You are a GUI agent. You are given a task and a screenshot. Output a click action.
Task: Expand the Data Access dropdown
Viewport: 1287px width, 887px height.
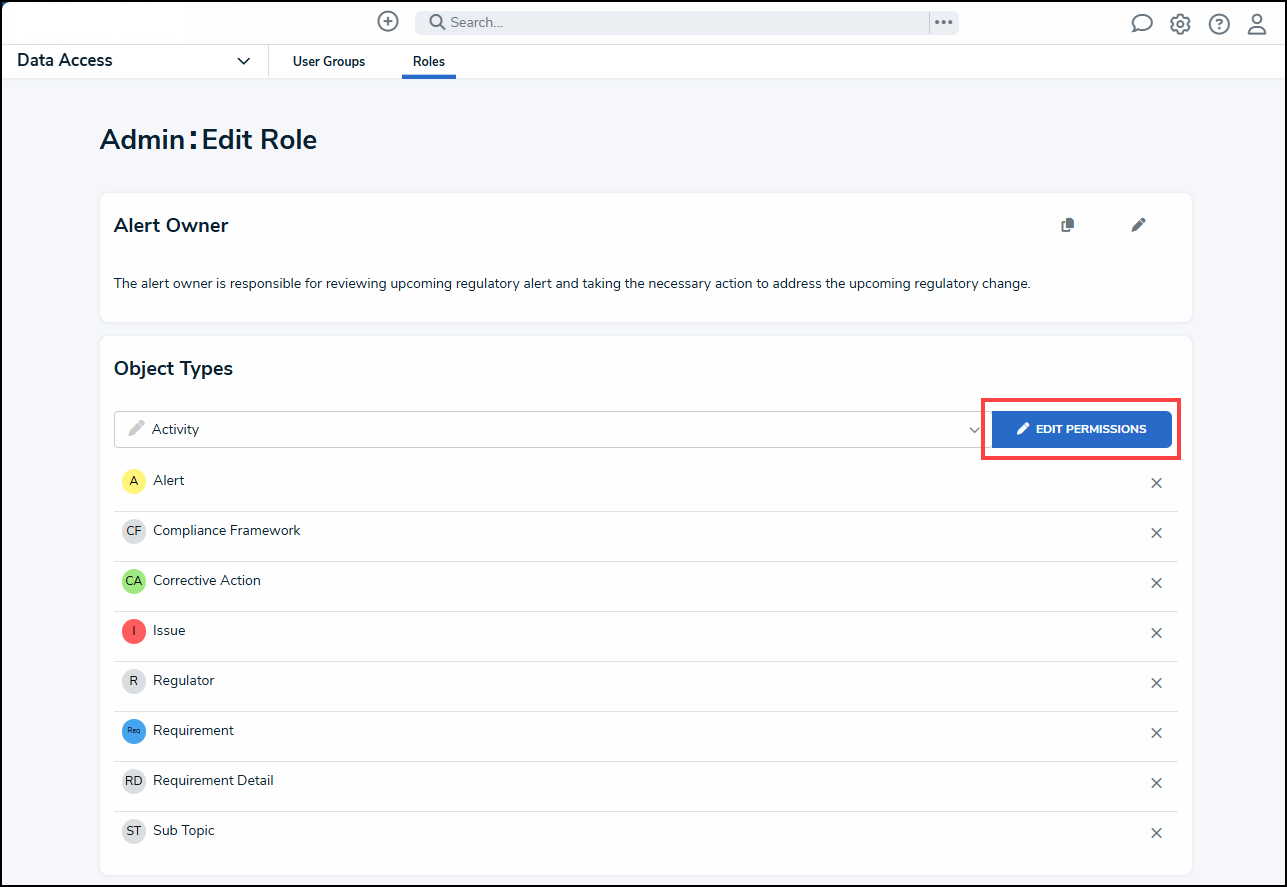pyautogui.click(x=134, y=61)
